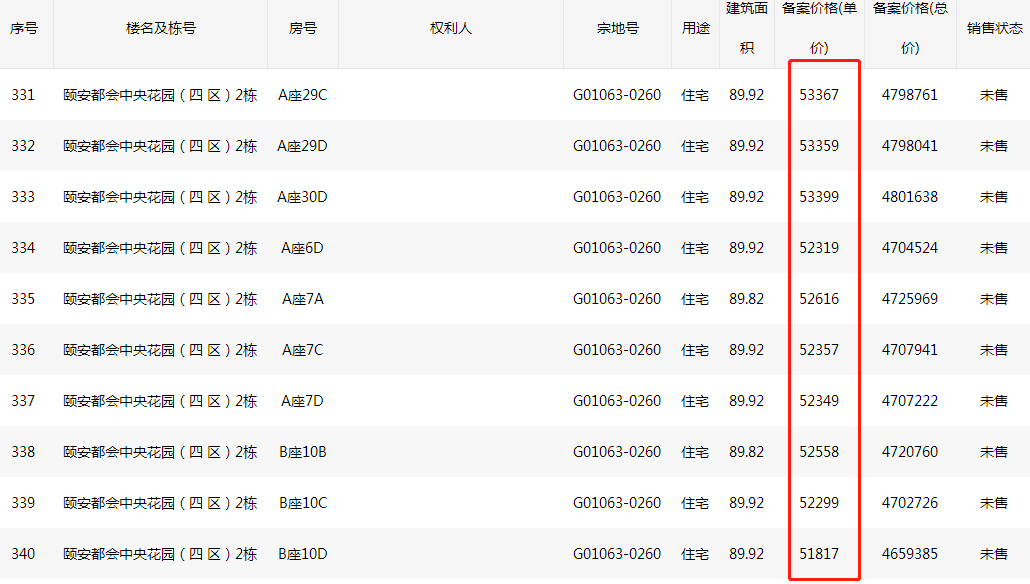Click building area 89.82 in row 338
The image size is (1030, 584).
[x=746, y=452]
